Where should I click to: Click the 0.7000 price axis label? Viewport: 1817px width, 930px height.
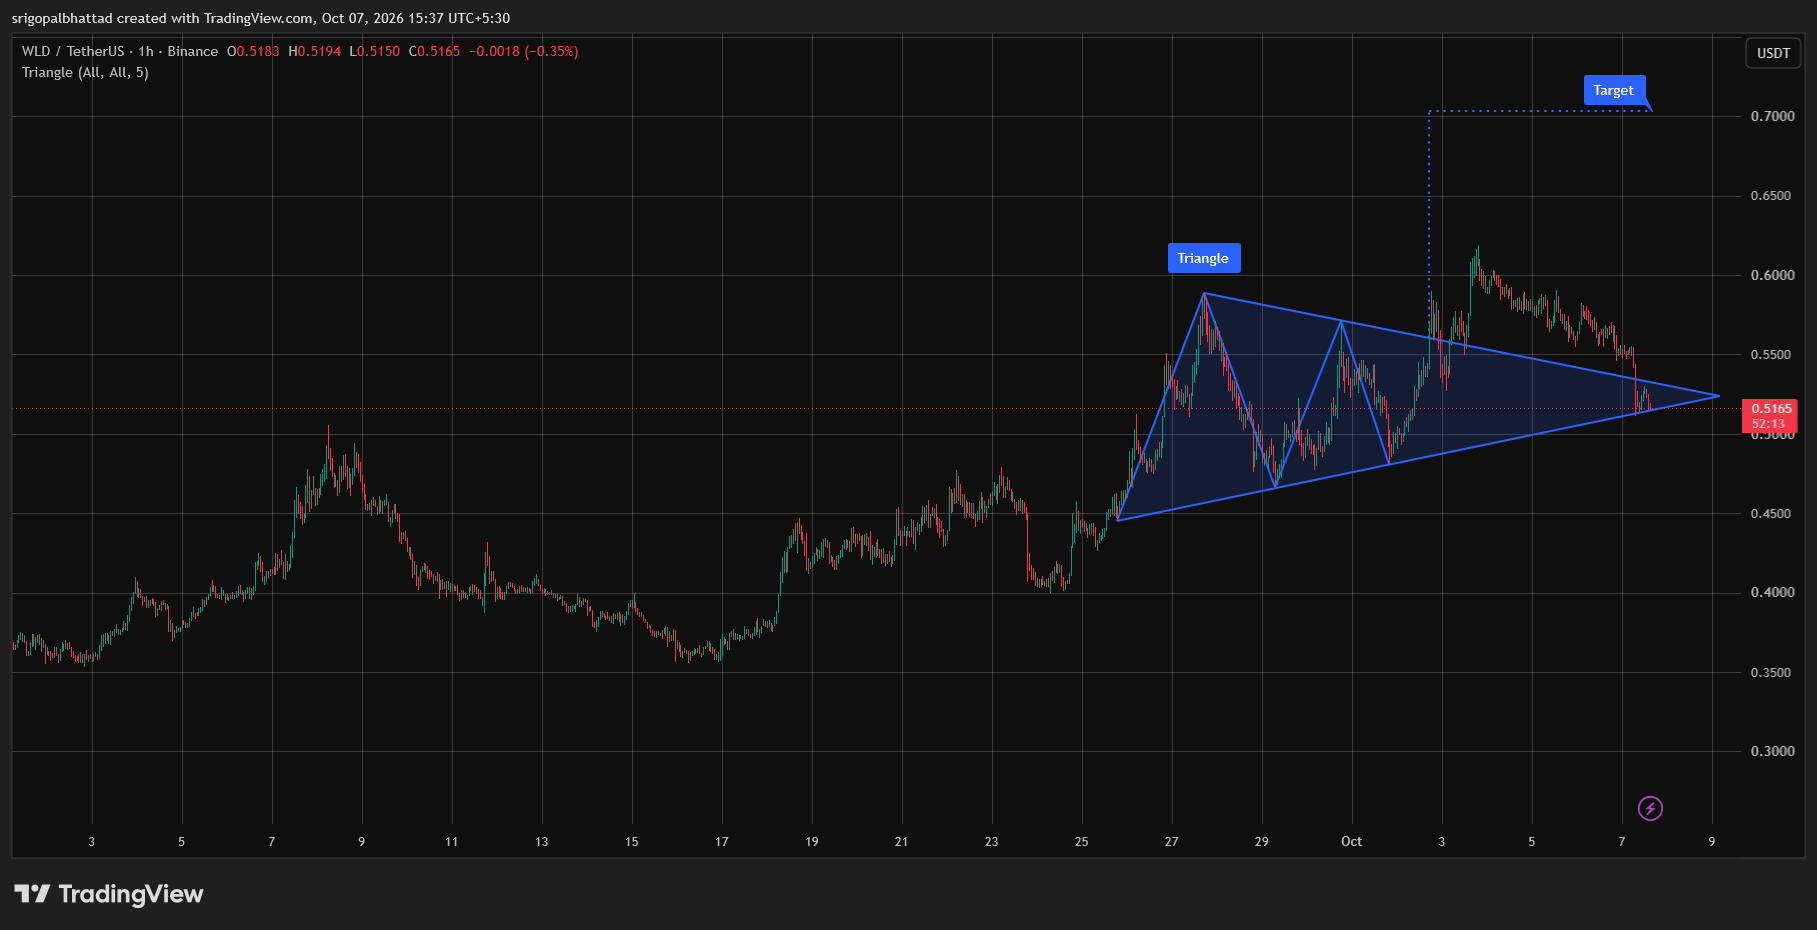coord(1772,116)
